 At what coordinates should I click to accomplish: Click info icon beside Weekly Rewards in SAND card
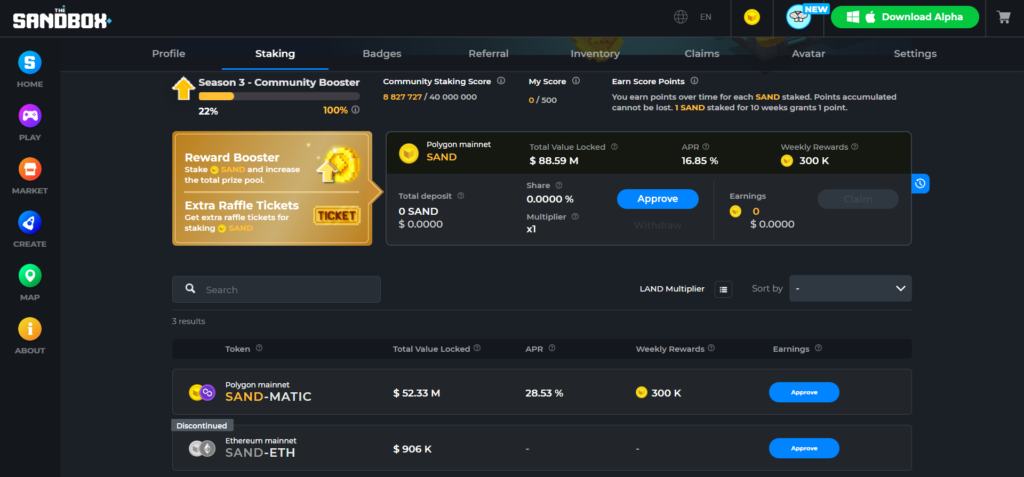point(855,147)
